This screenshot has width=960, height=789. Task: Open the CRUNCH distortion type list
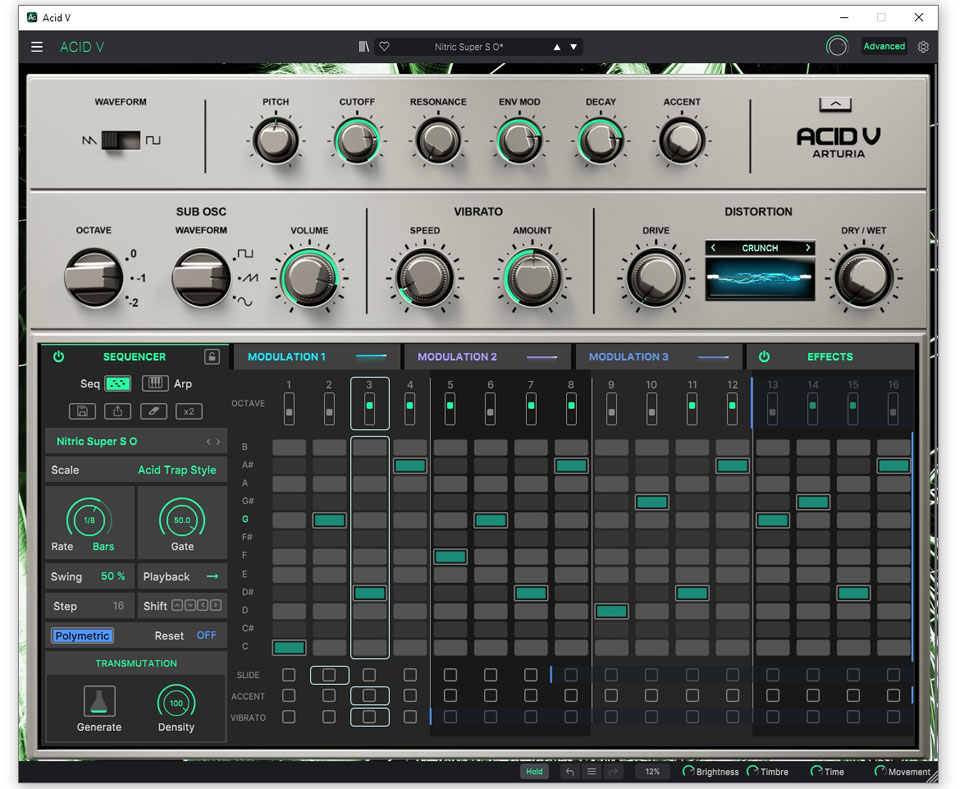[760, 248]
